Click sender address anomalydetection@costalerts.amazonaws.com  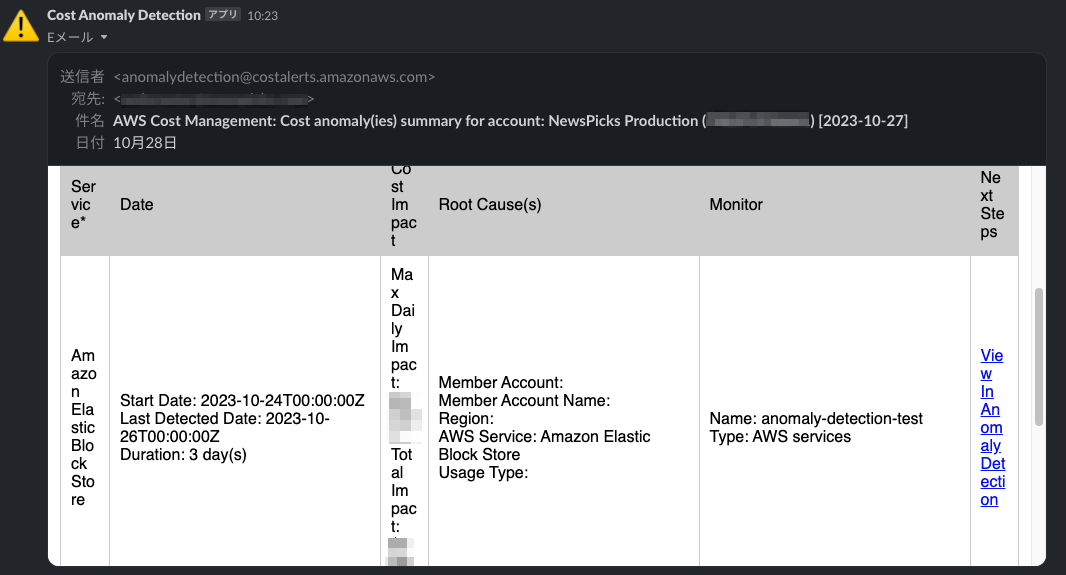click(274, 77)
